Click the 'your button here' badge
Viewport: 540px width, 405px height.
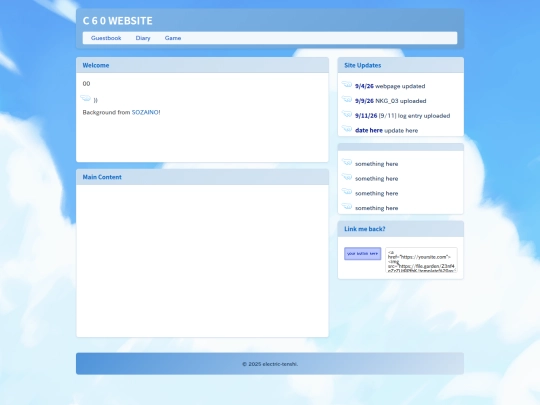click(x=363, y=253)
